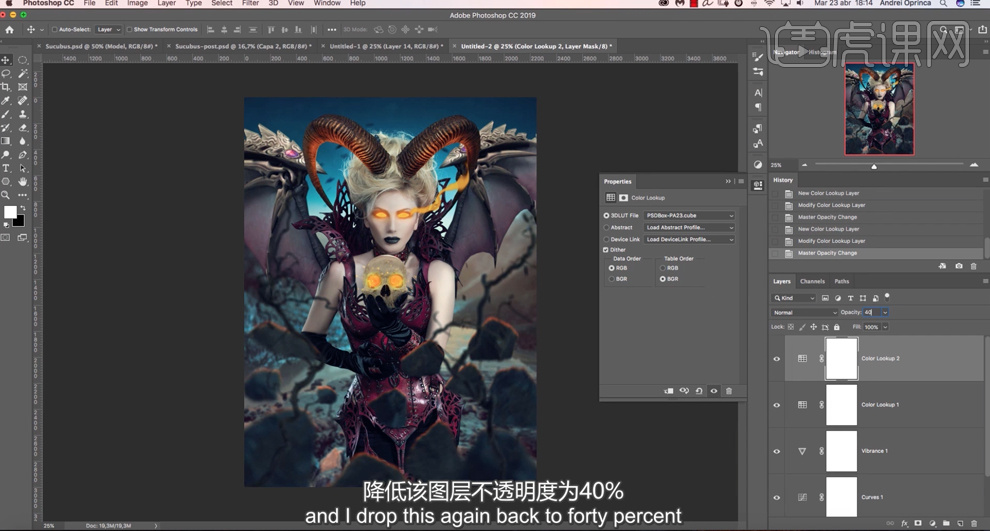Select the Crop tool

pos(7,87)
